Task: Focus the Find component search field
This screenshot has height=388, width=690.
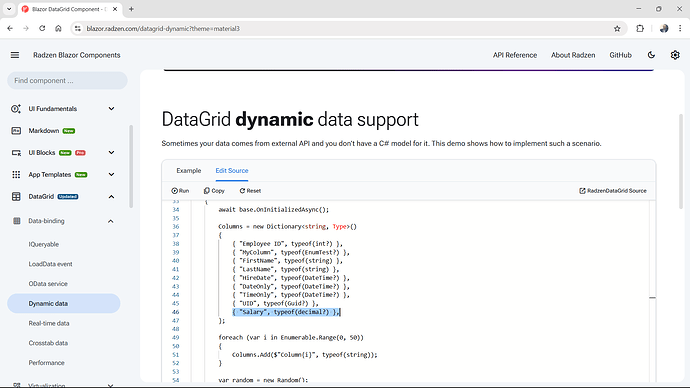Action: tap(67, 81)
